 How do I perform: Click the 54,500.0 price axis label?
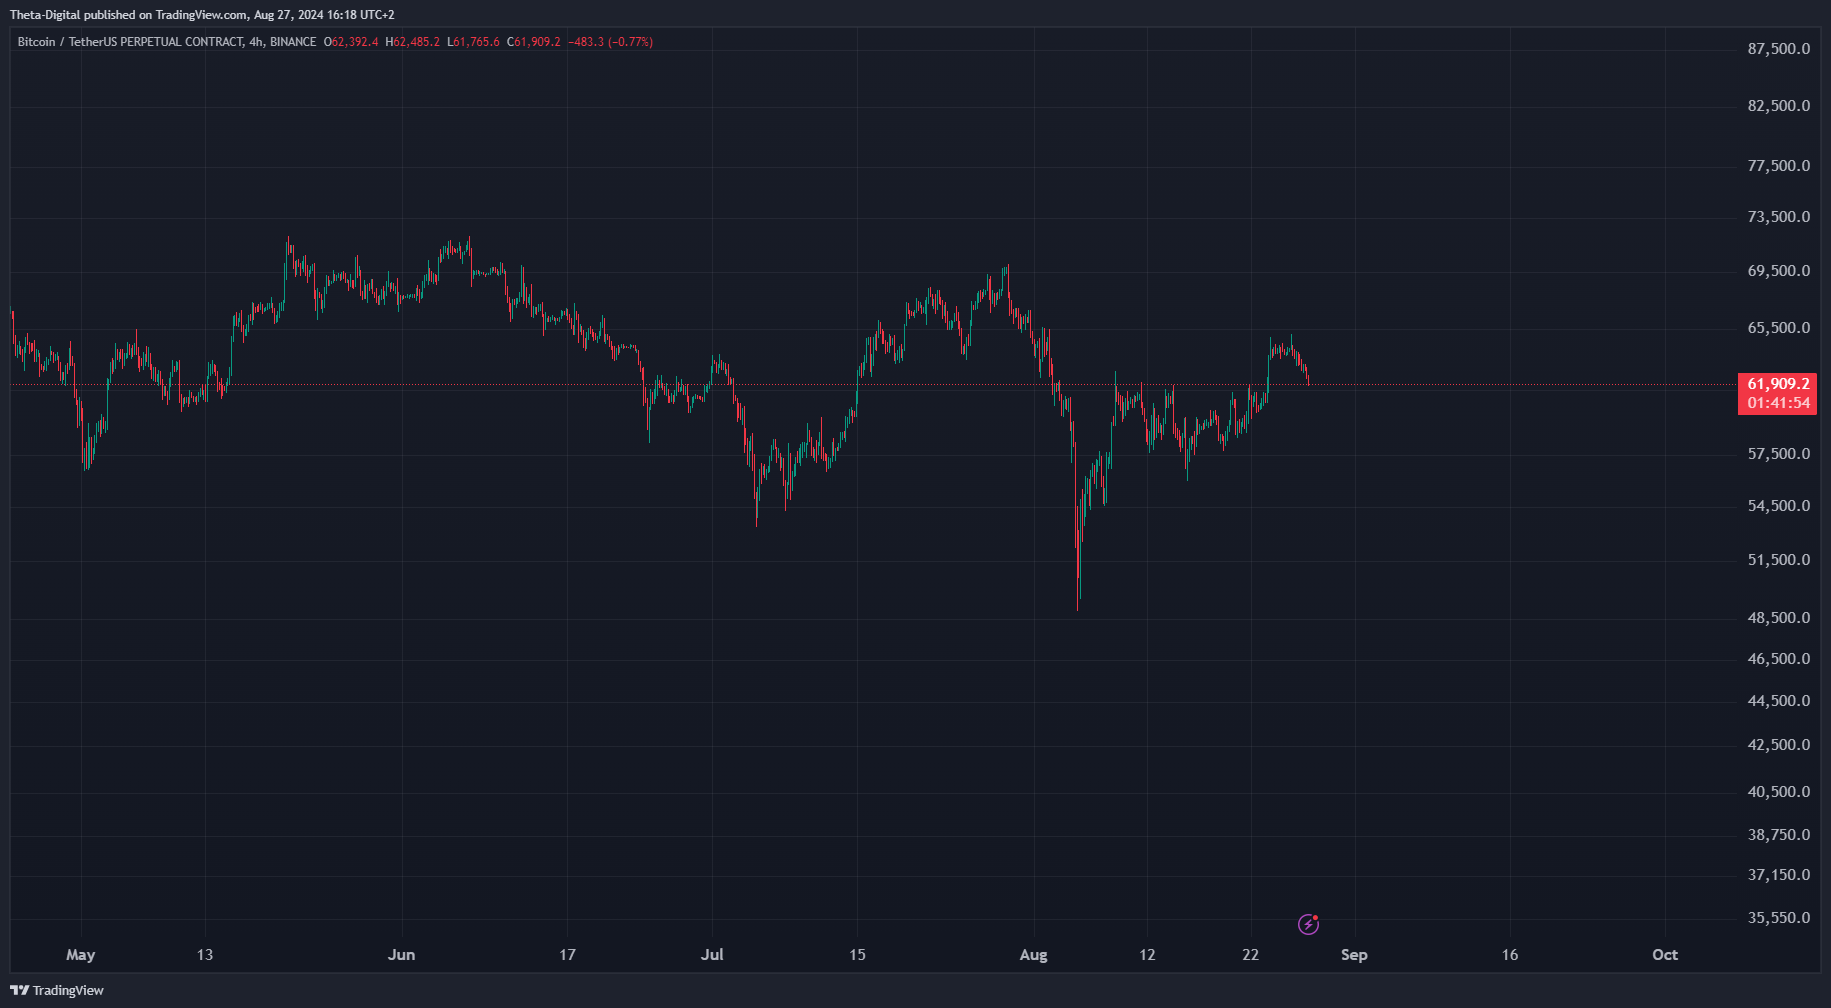[x=1778, y=506]
